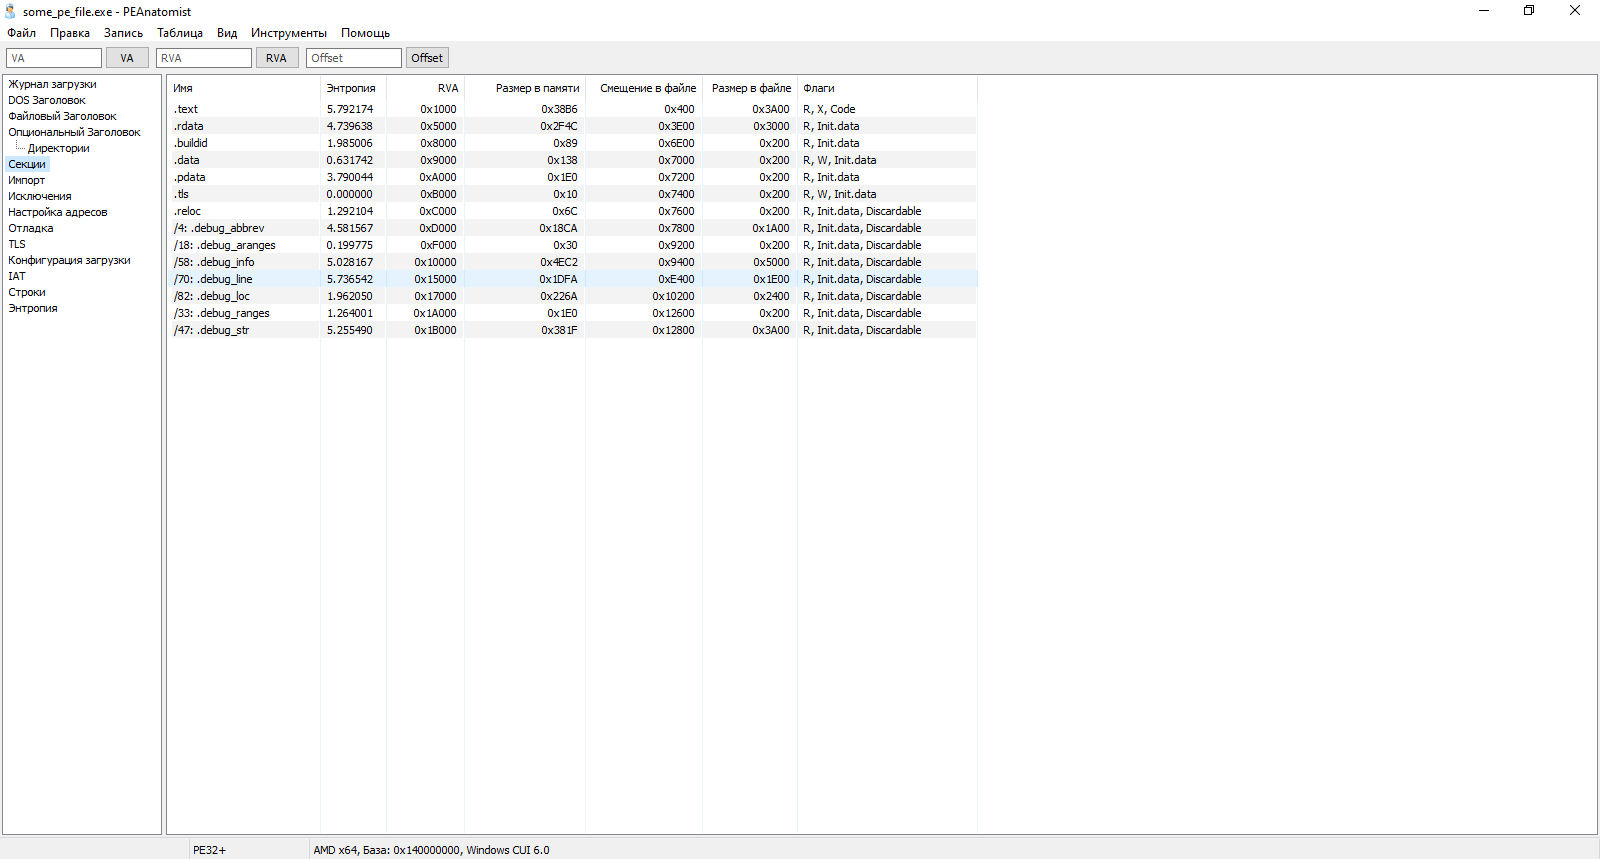1600x859 pixels.
Task: Select the .reloc section row
Action: pyautogui.click(x=188, y=211)
